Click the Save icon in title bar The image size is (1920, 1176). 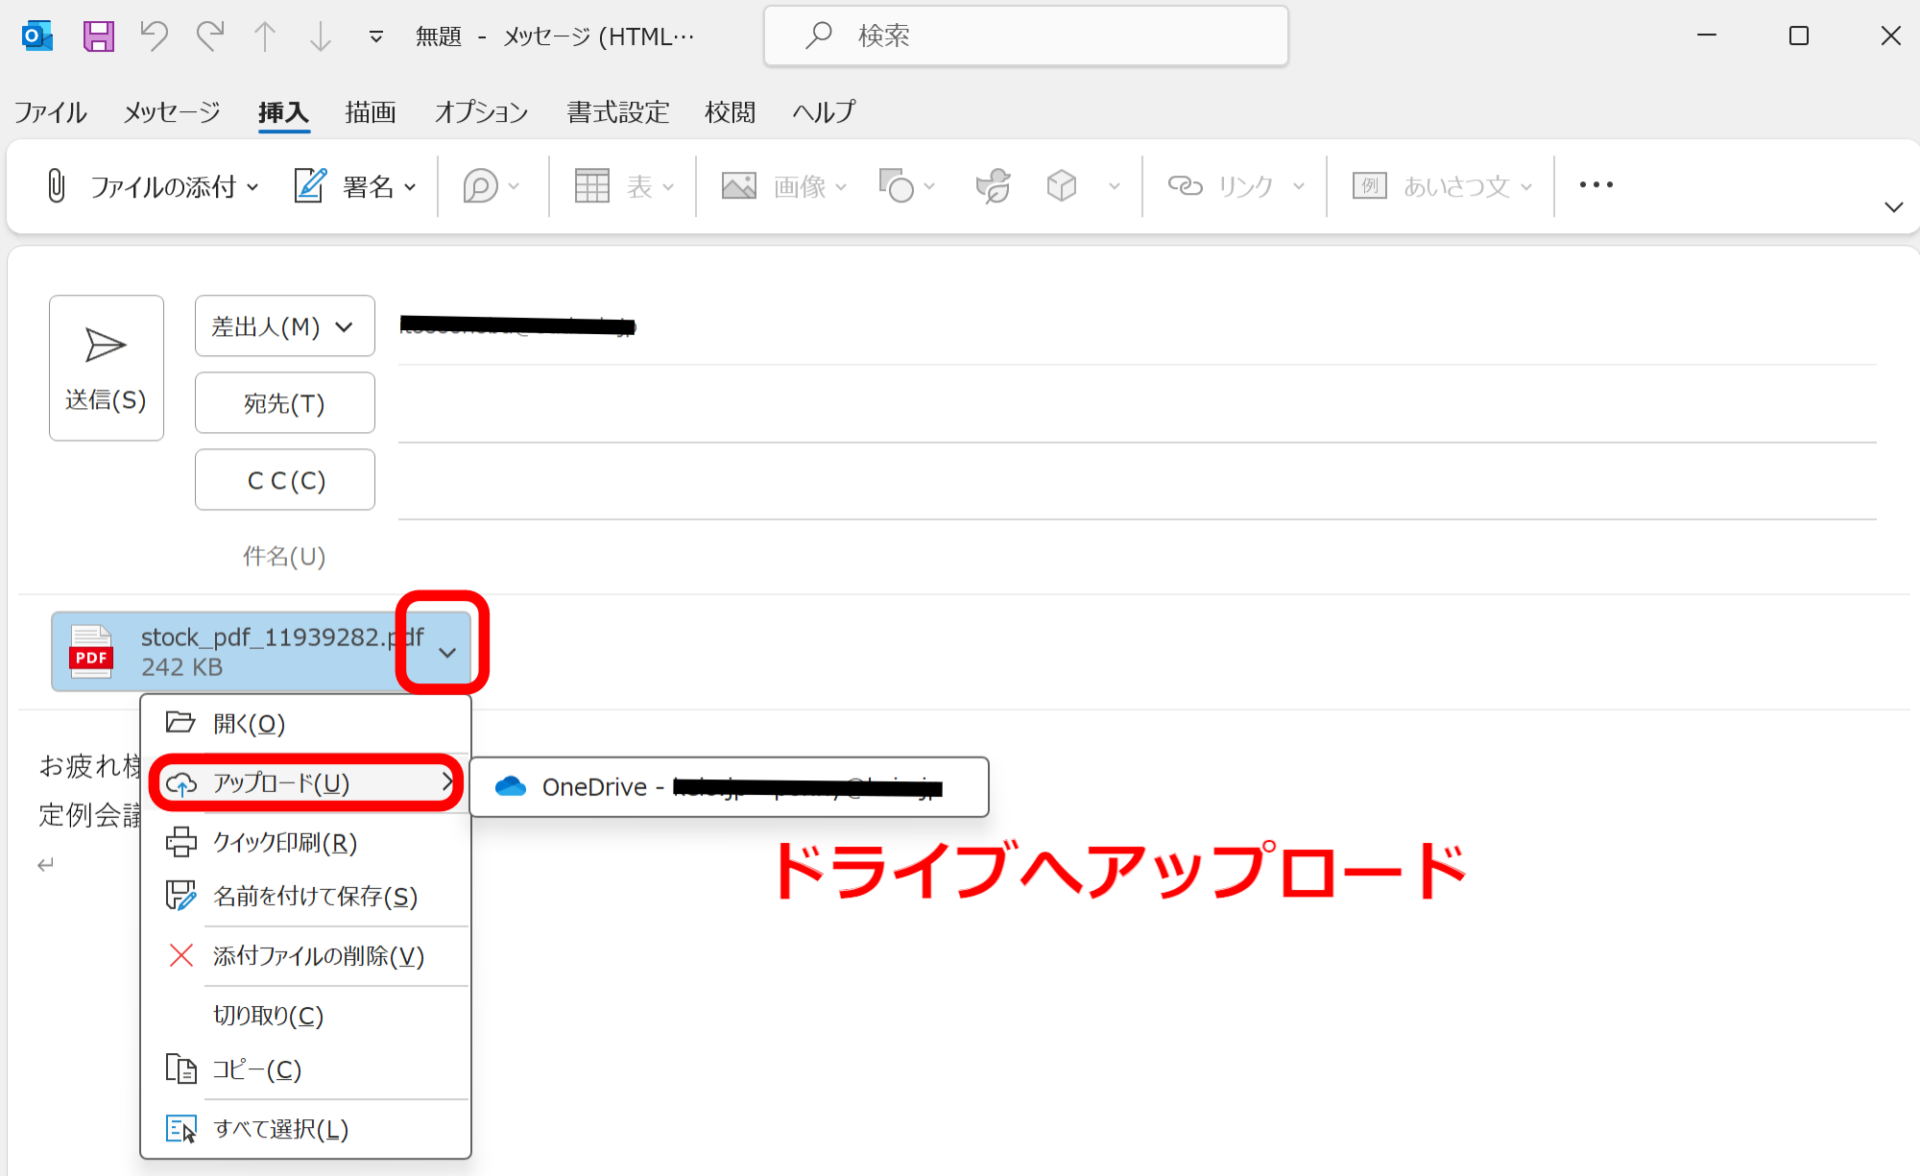pos(98,36)
